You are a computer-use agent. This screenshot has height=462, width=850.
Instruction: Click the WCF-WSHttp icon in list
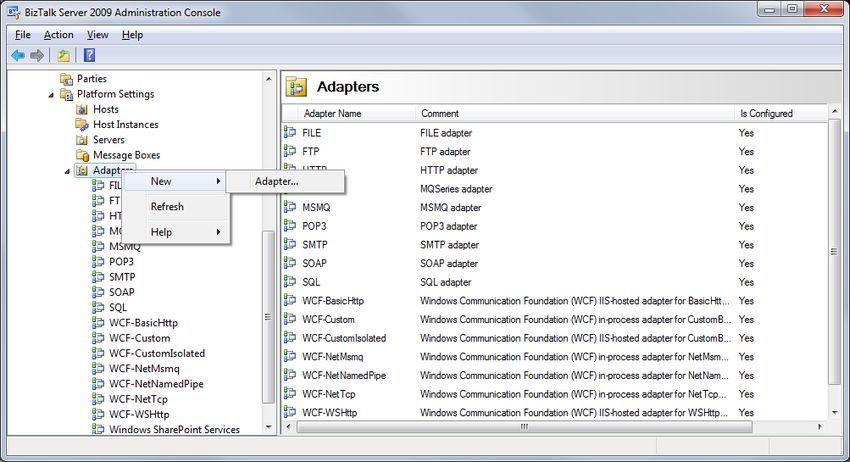pyautogui.click(x=290, y=412)
